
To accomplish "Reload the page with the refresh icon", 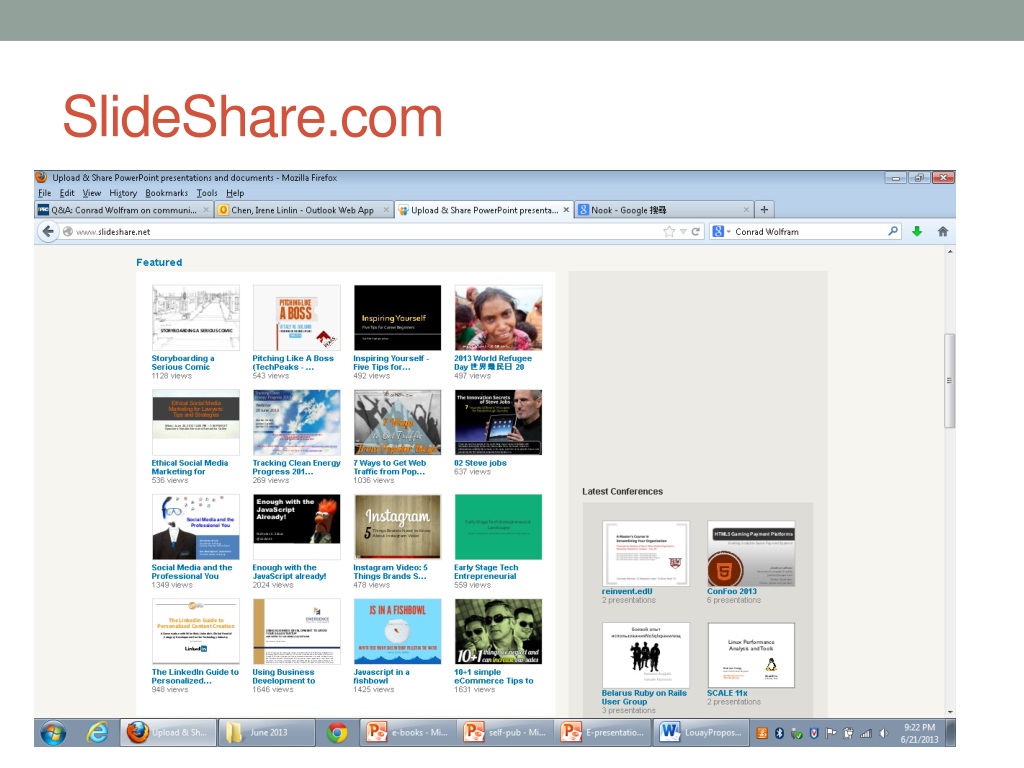I will coord(696,231).
